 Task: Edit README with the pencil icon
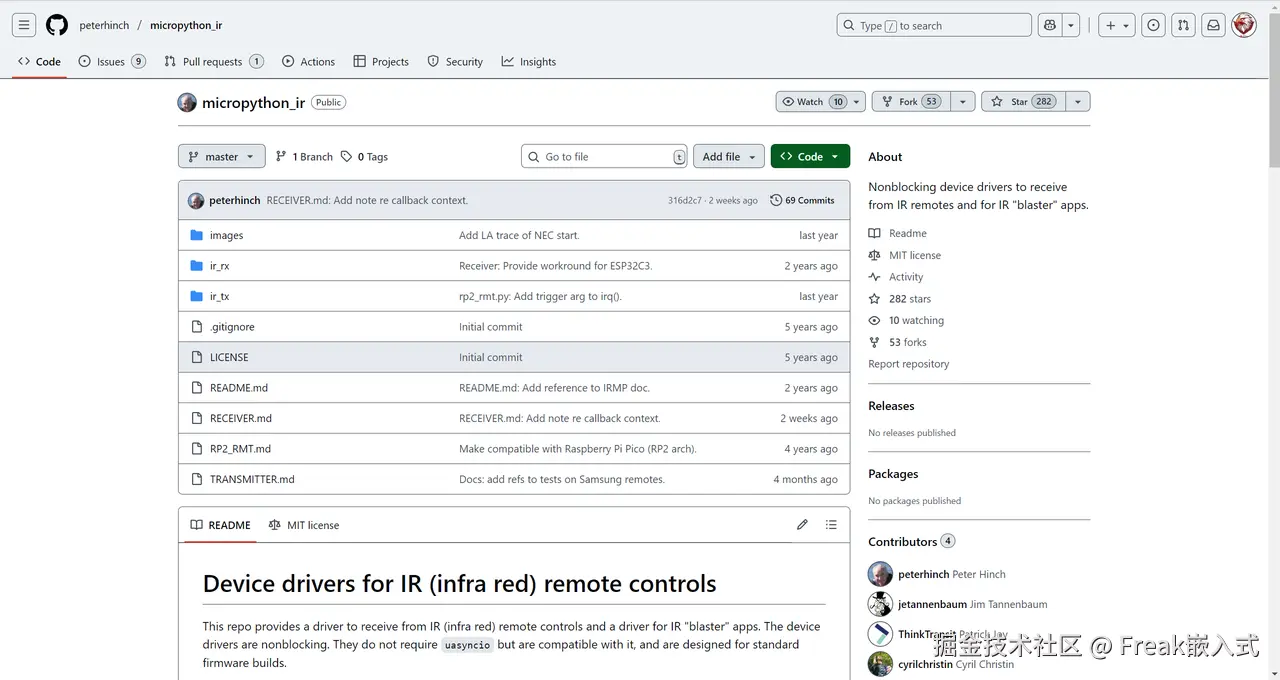pos(802,525)
